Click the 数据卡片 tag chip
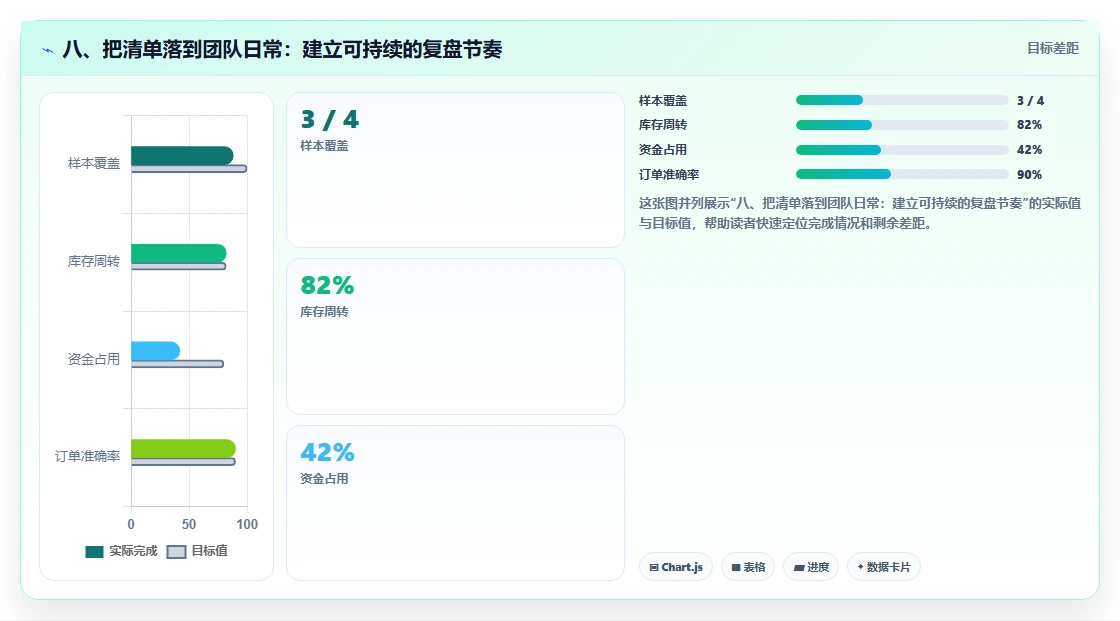 tap(884, 567)
